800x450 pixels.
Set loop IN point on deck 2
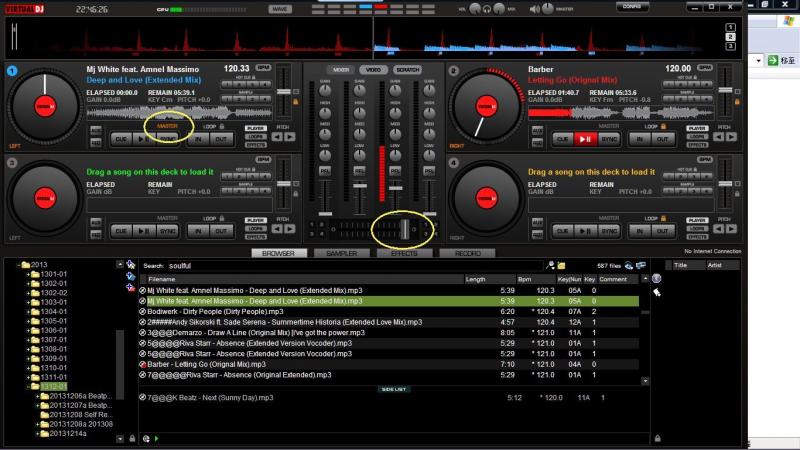tap(638, 139)
